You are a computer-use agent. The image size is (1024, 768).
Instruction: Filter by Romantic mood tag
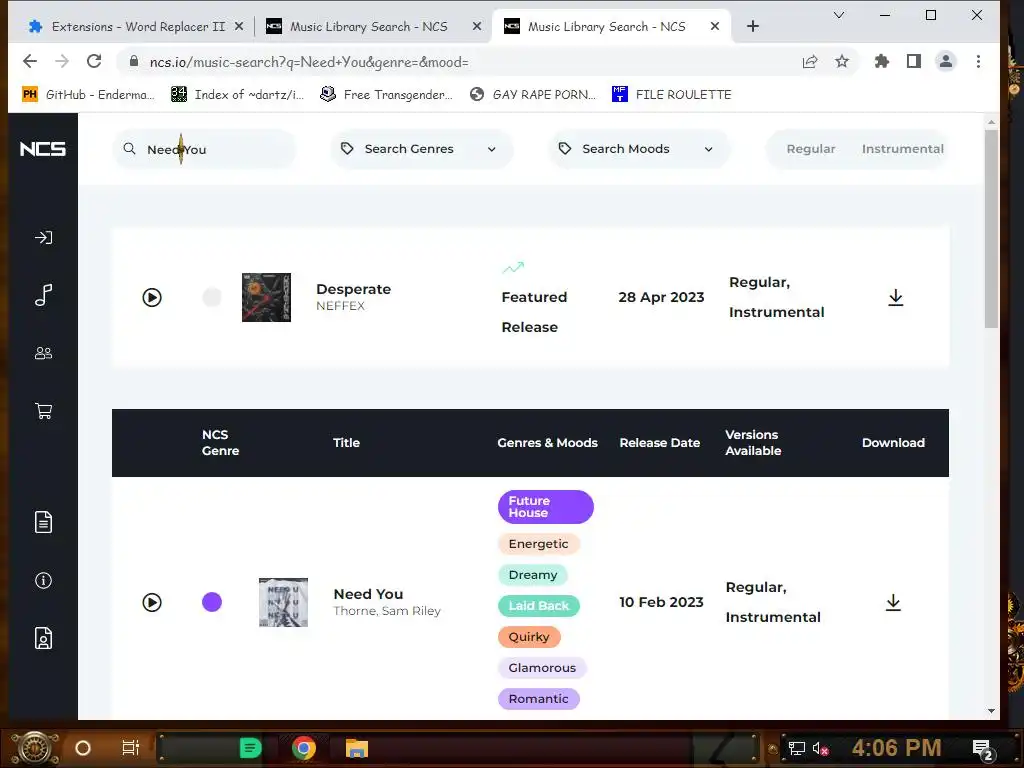pos(538,699)
